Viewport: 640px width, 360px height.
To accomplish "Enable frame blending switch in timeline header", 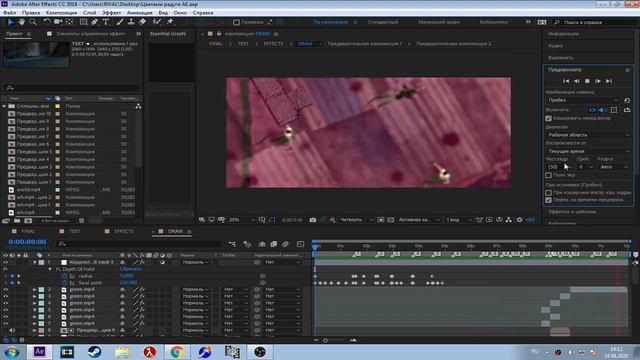I will coord(273,244).
